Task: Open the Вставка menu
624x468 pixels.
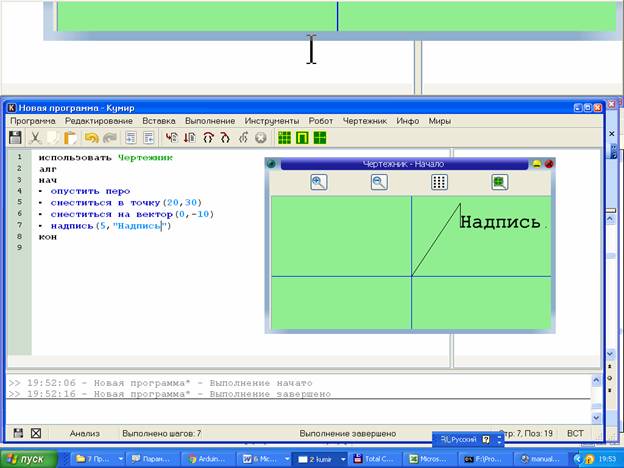Action: [x=159, y=121]
